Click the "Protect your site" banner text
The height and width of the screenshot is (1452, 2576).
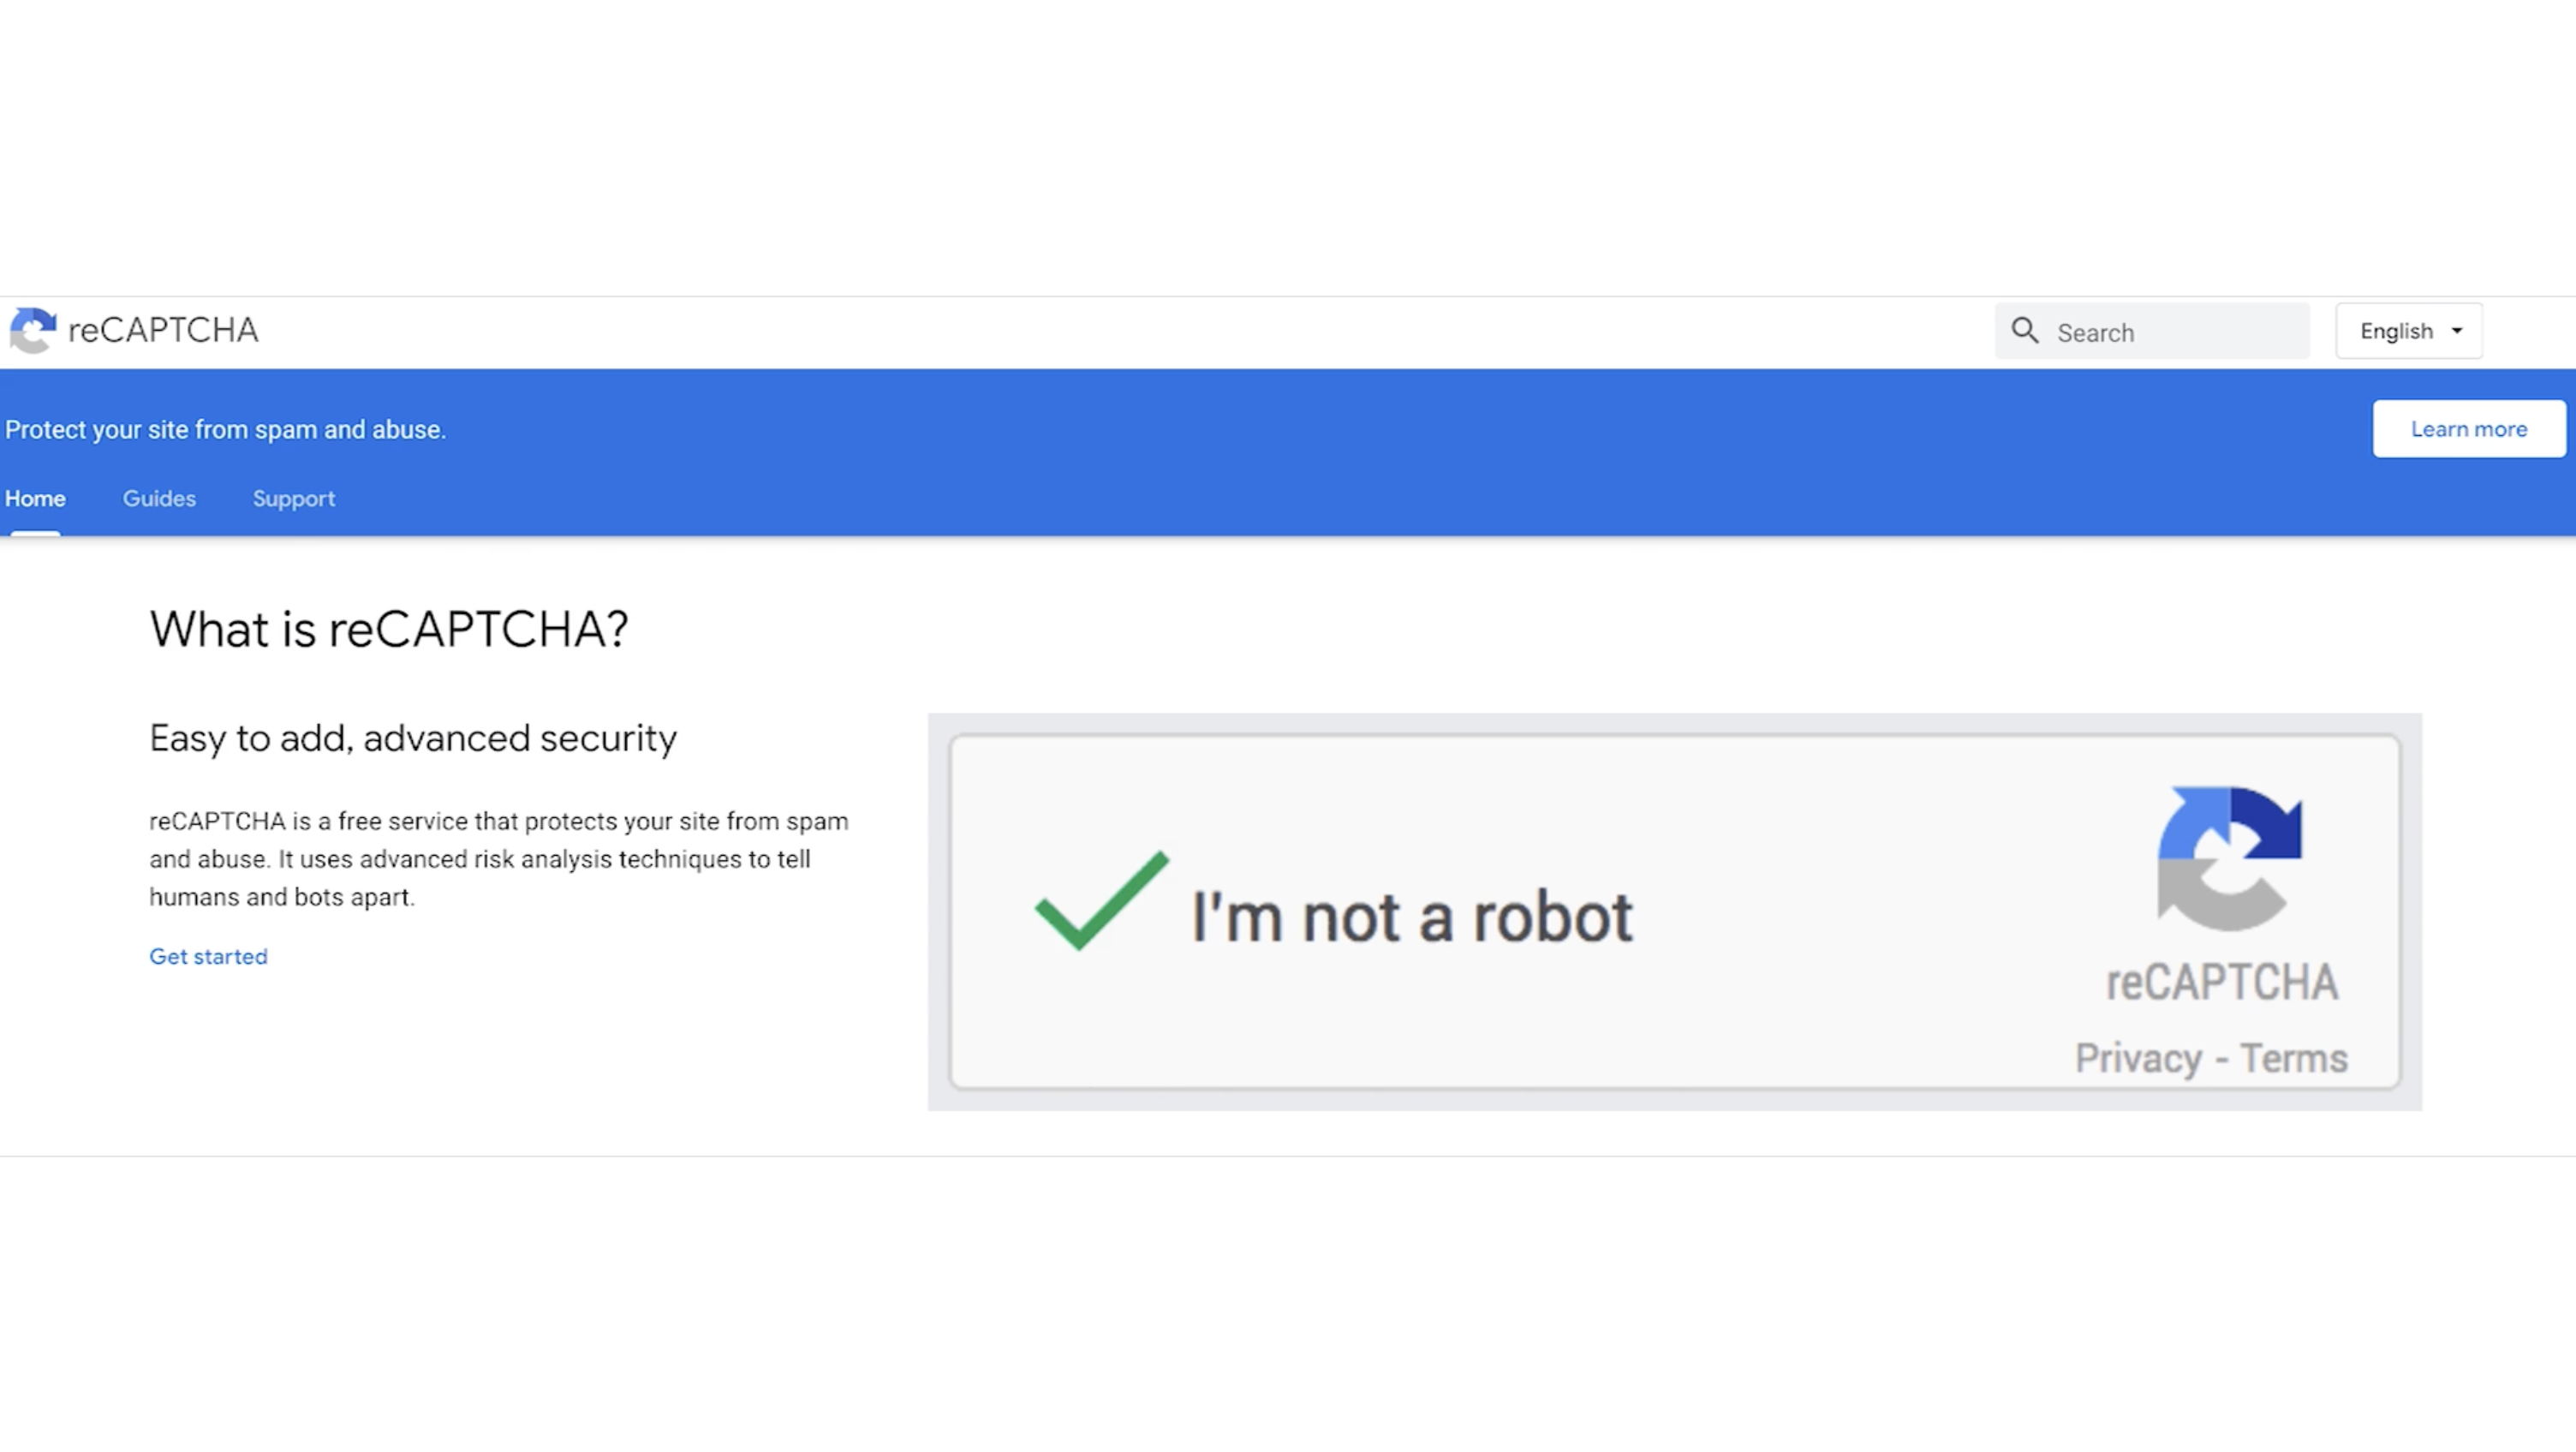(225, 429)
